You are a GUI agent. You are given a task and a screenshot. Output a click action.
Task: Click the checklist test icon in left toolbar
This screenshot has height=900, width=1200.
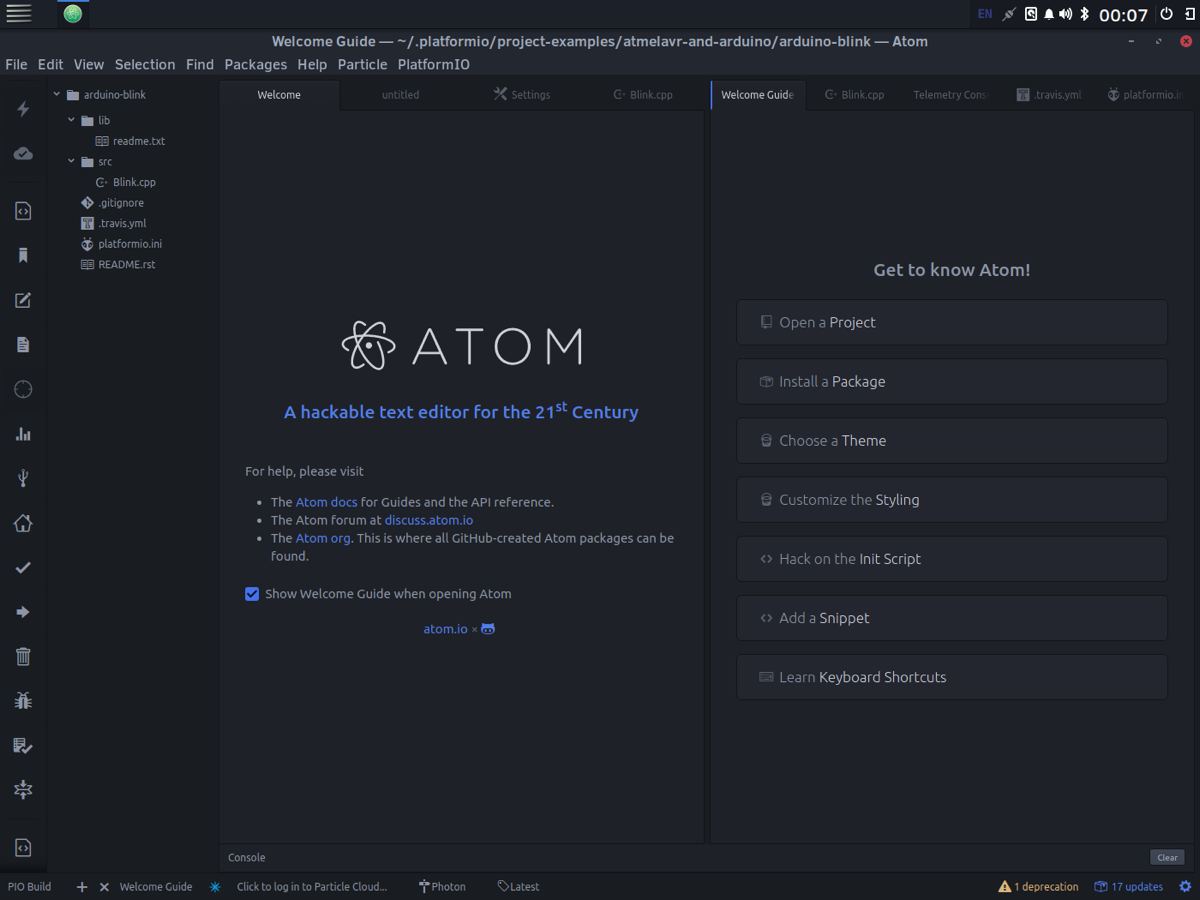tap(23, 746)
